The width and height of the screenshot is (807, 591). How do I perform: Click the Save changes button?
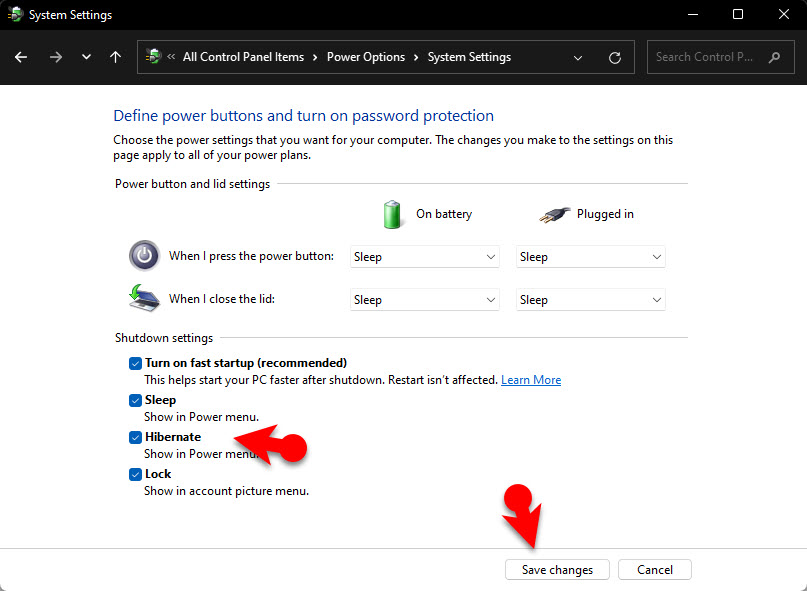tap(557, 570)
